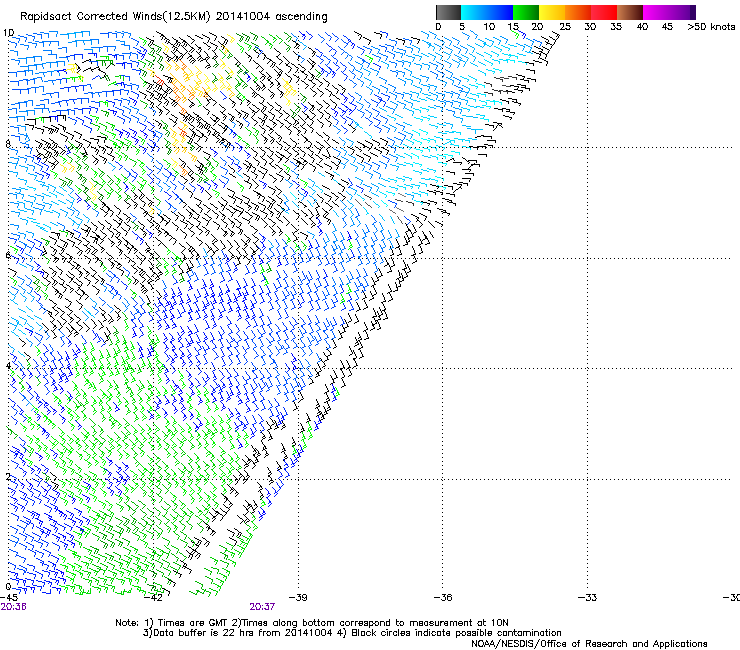Click the 'NOAA/NESDIS/Office of Research and Applications' credit
Screen dimensions: 740x650
coord(589,644)
